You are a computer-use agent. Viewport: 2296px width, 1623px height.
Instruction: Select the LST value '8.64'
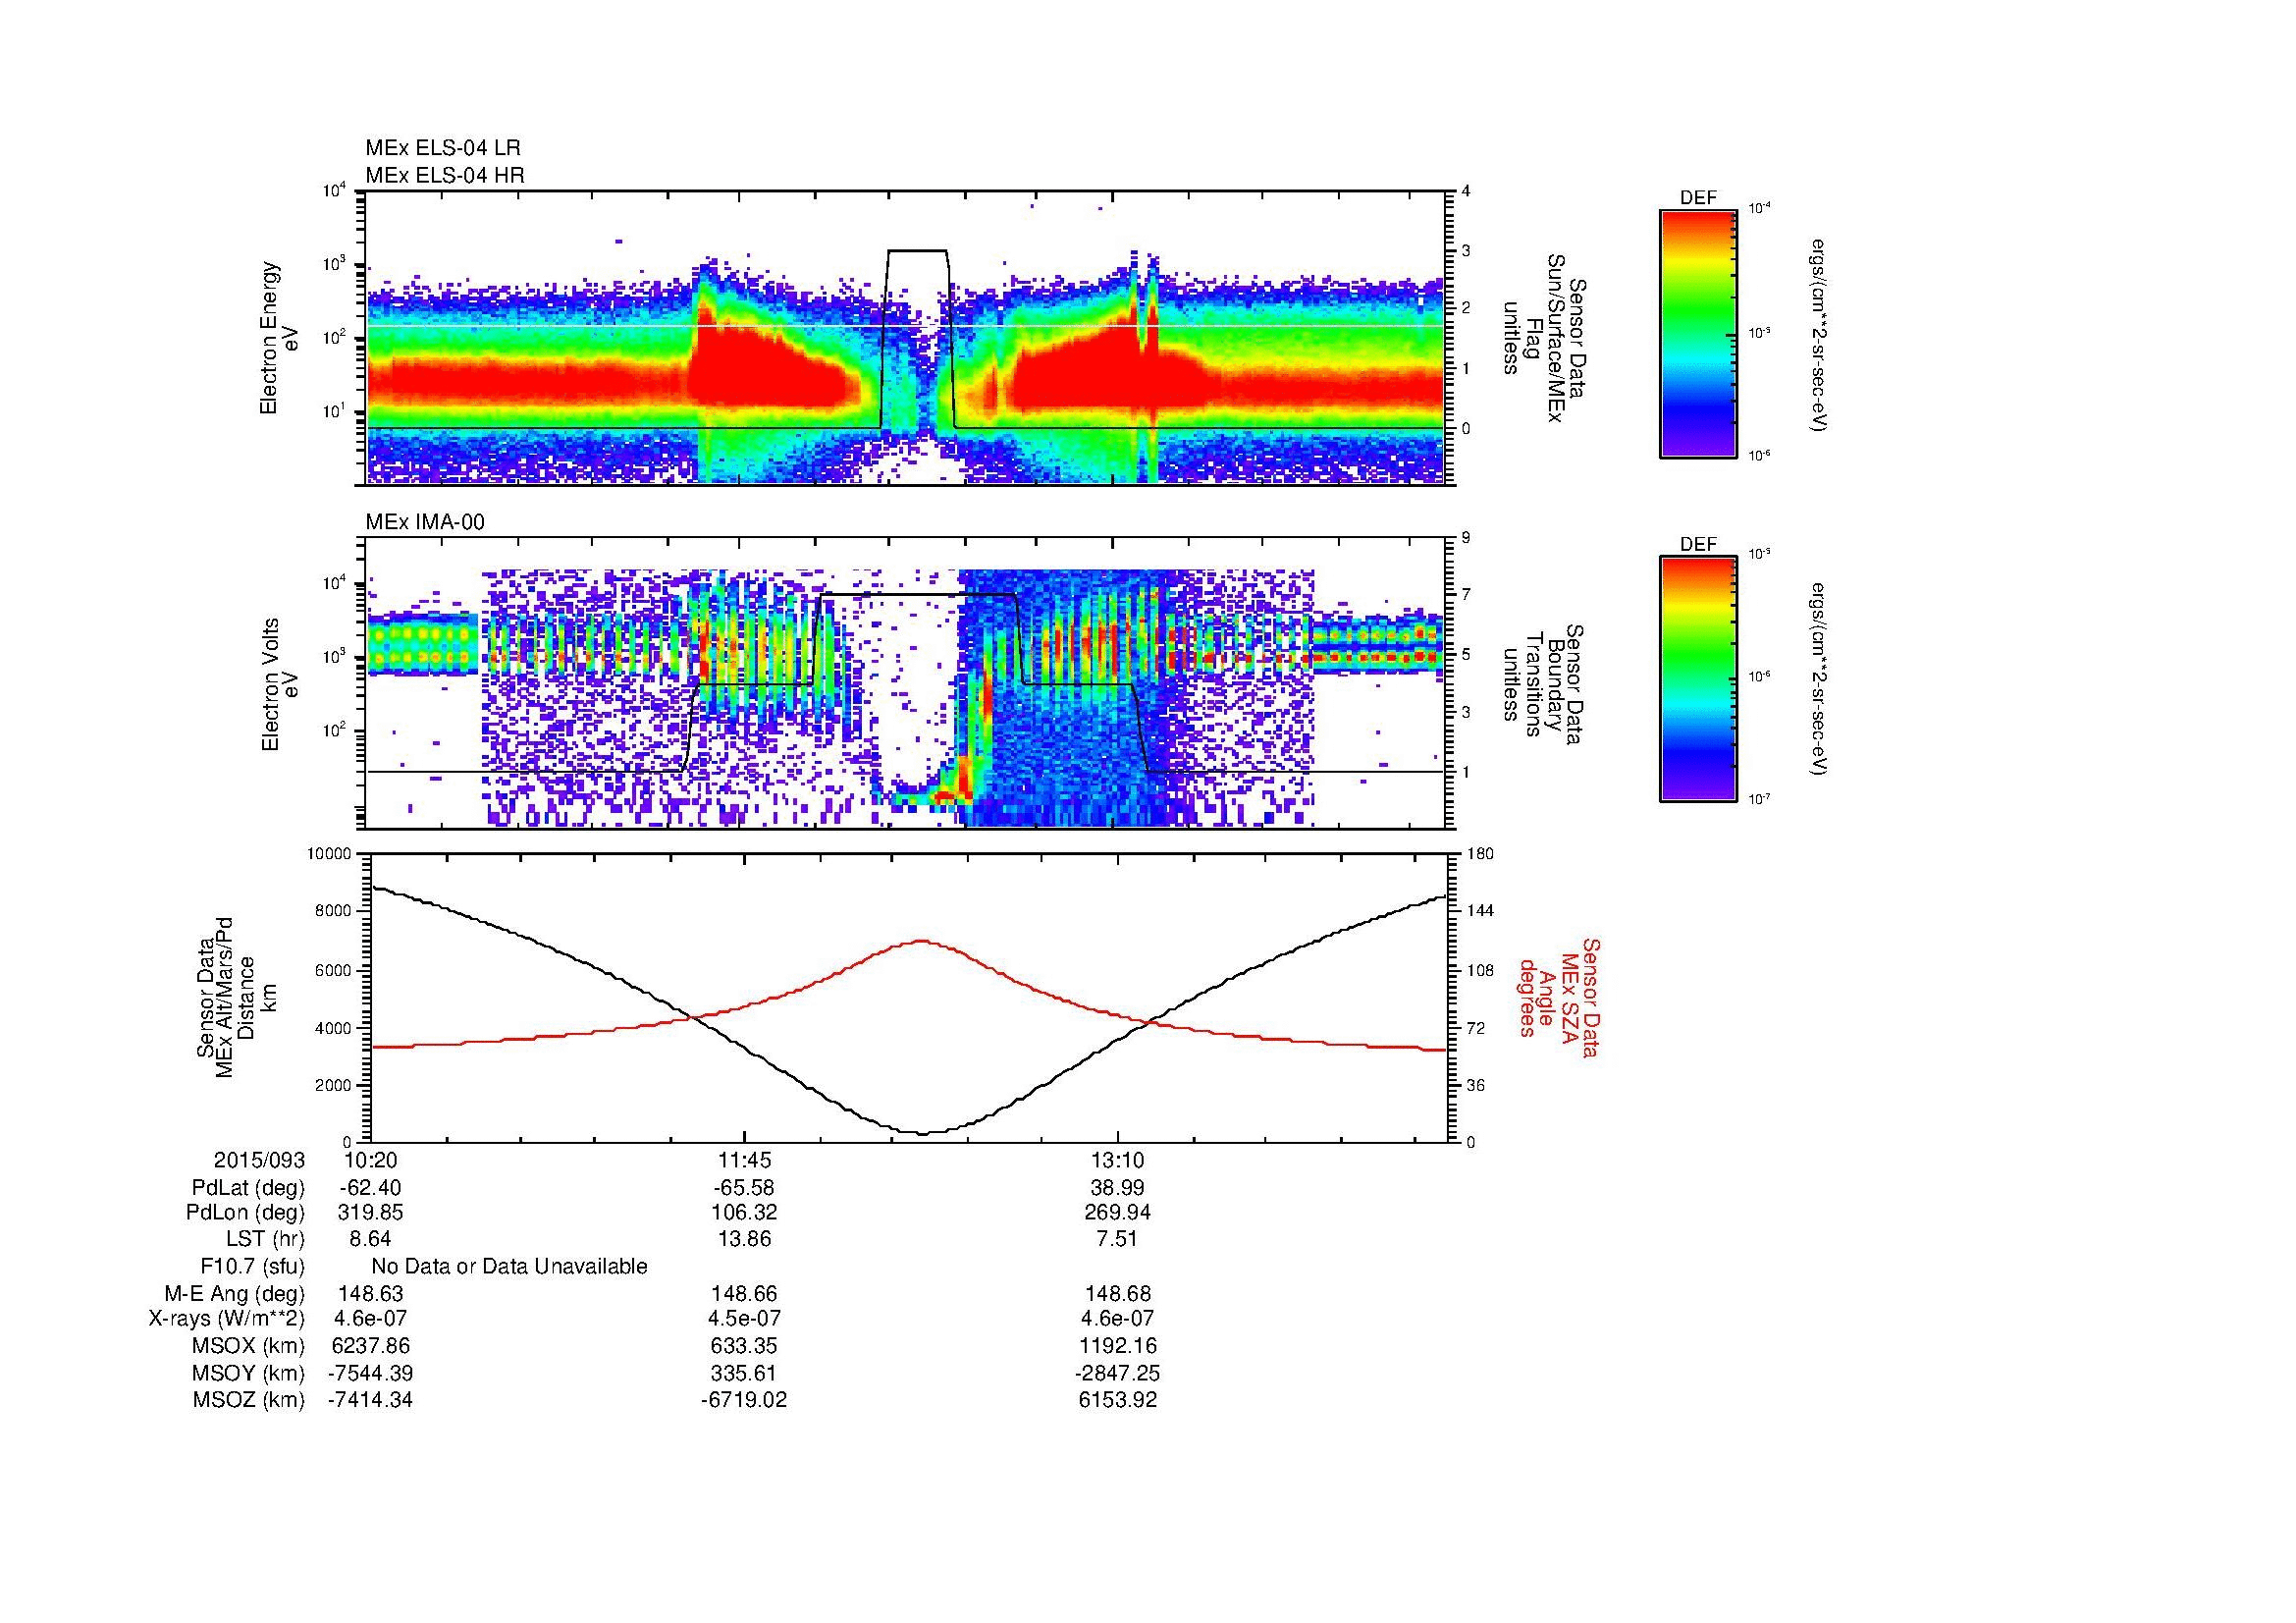[370, 1239]
